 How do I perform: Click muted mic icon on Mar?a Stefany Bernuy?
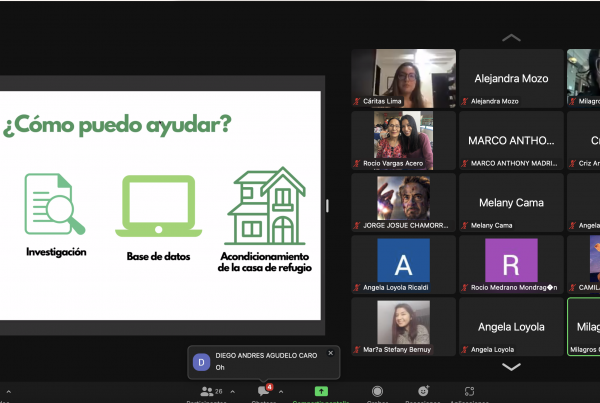pos(357,349)
